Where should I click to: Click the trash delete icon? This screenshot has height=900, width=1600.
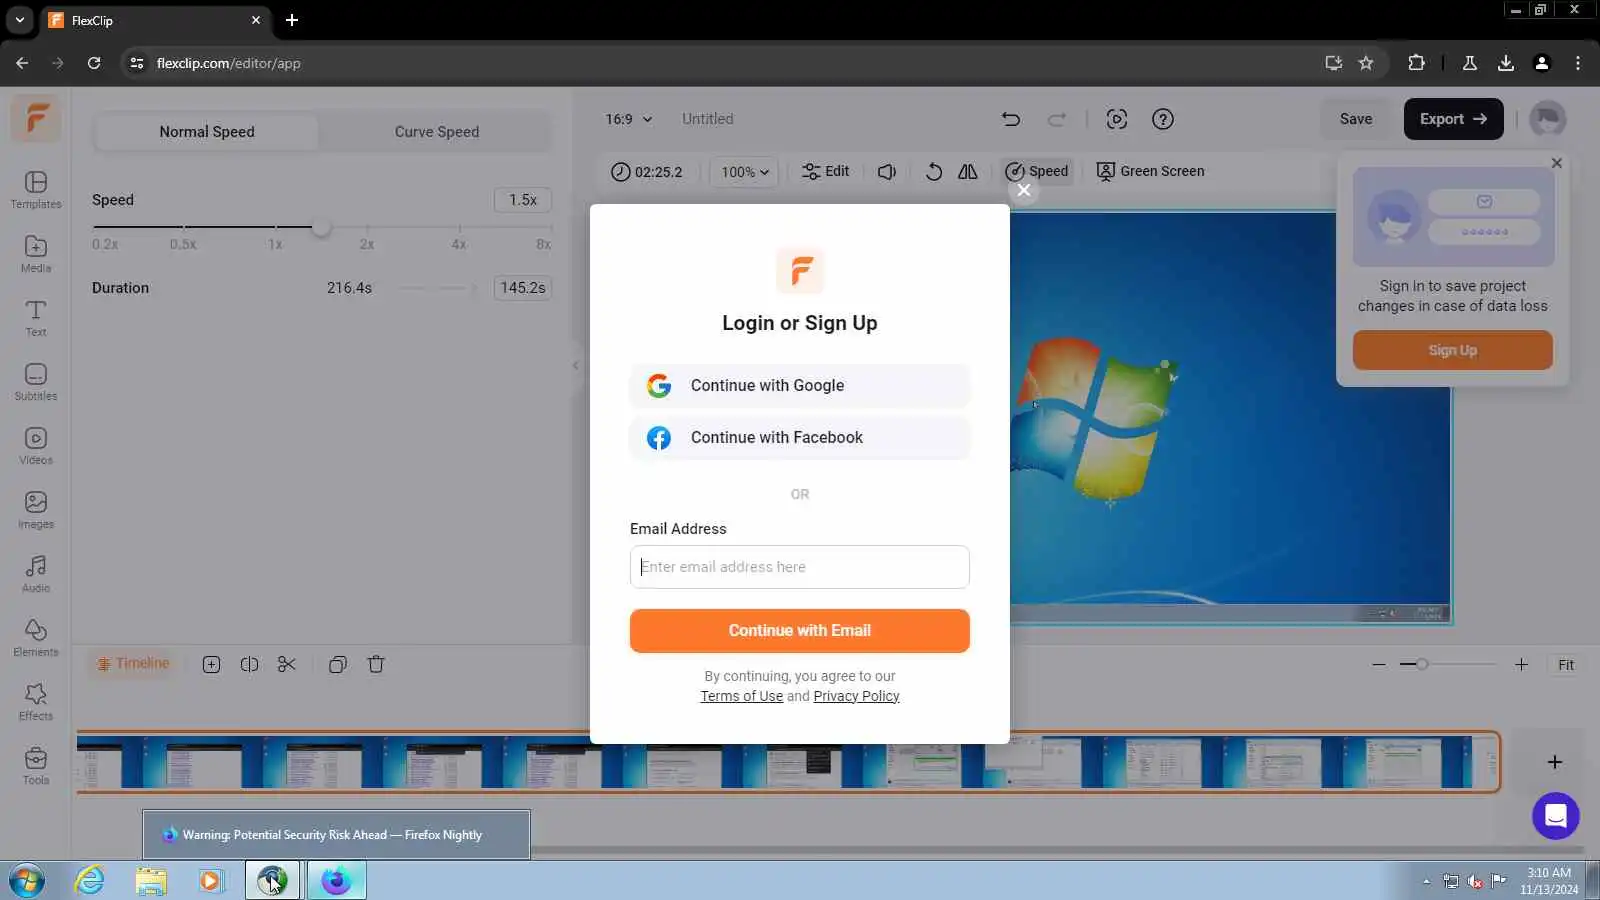[376, 664]
